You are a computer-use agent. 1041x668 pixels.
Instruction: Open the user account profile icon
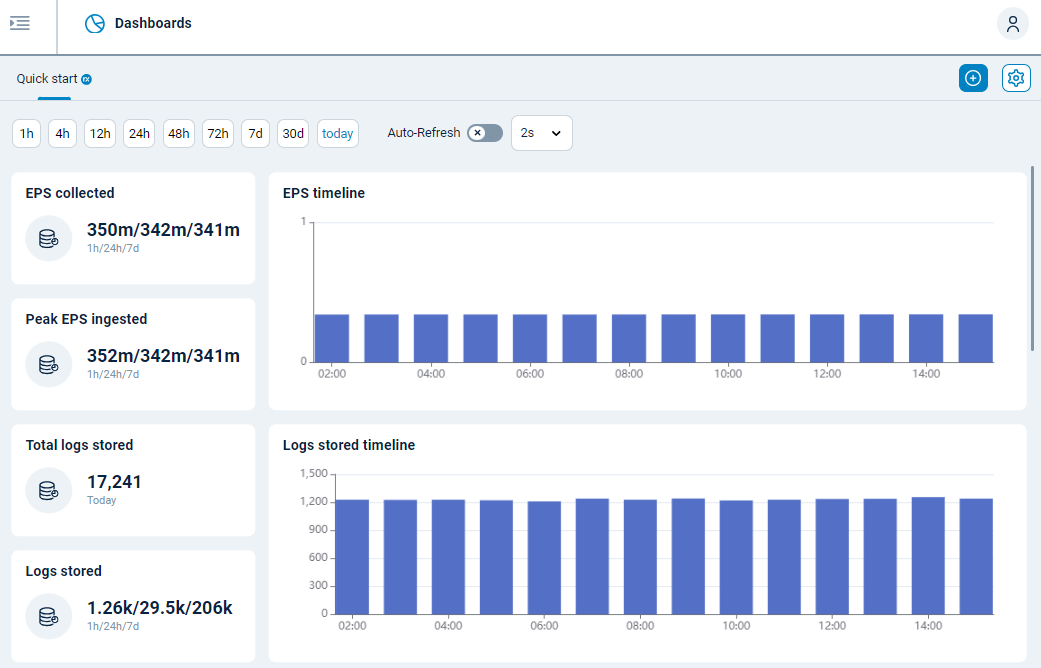(1013, 23)
